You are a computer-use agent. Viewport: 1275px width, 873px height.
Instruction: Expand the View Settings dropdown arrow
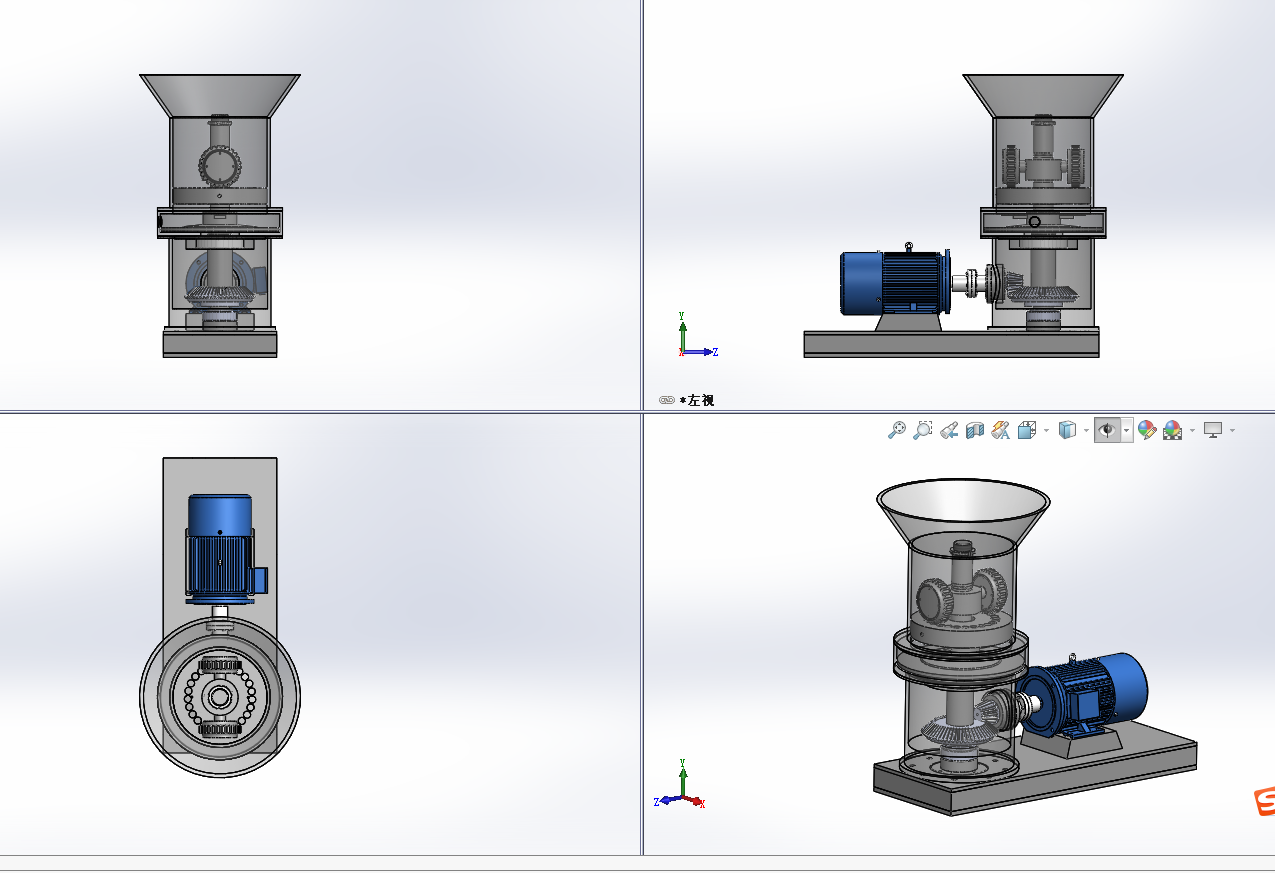[1232, 430]
